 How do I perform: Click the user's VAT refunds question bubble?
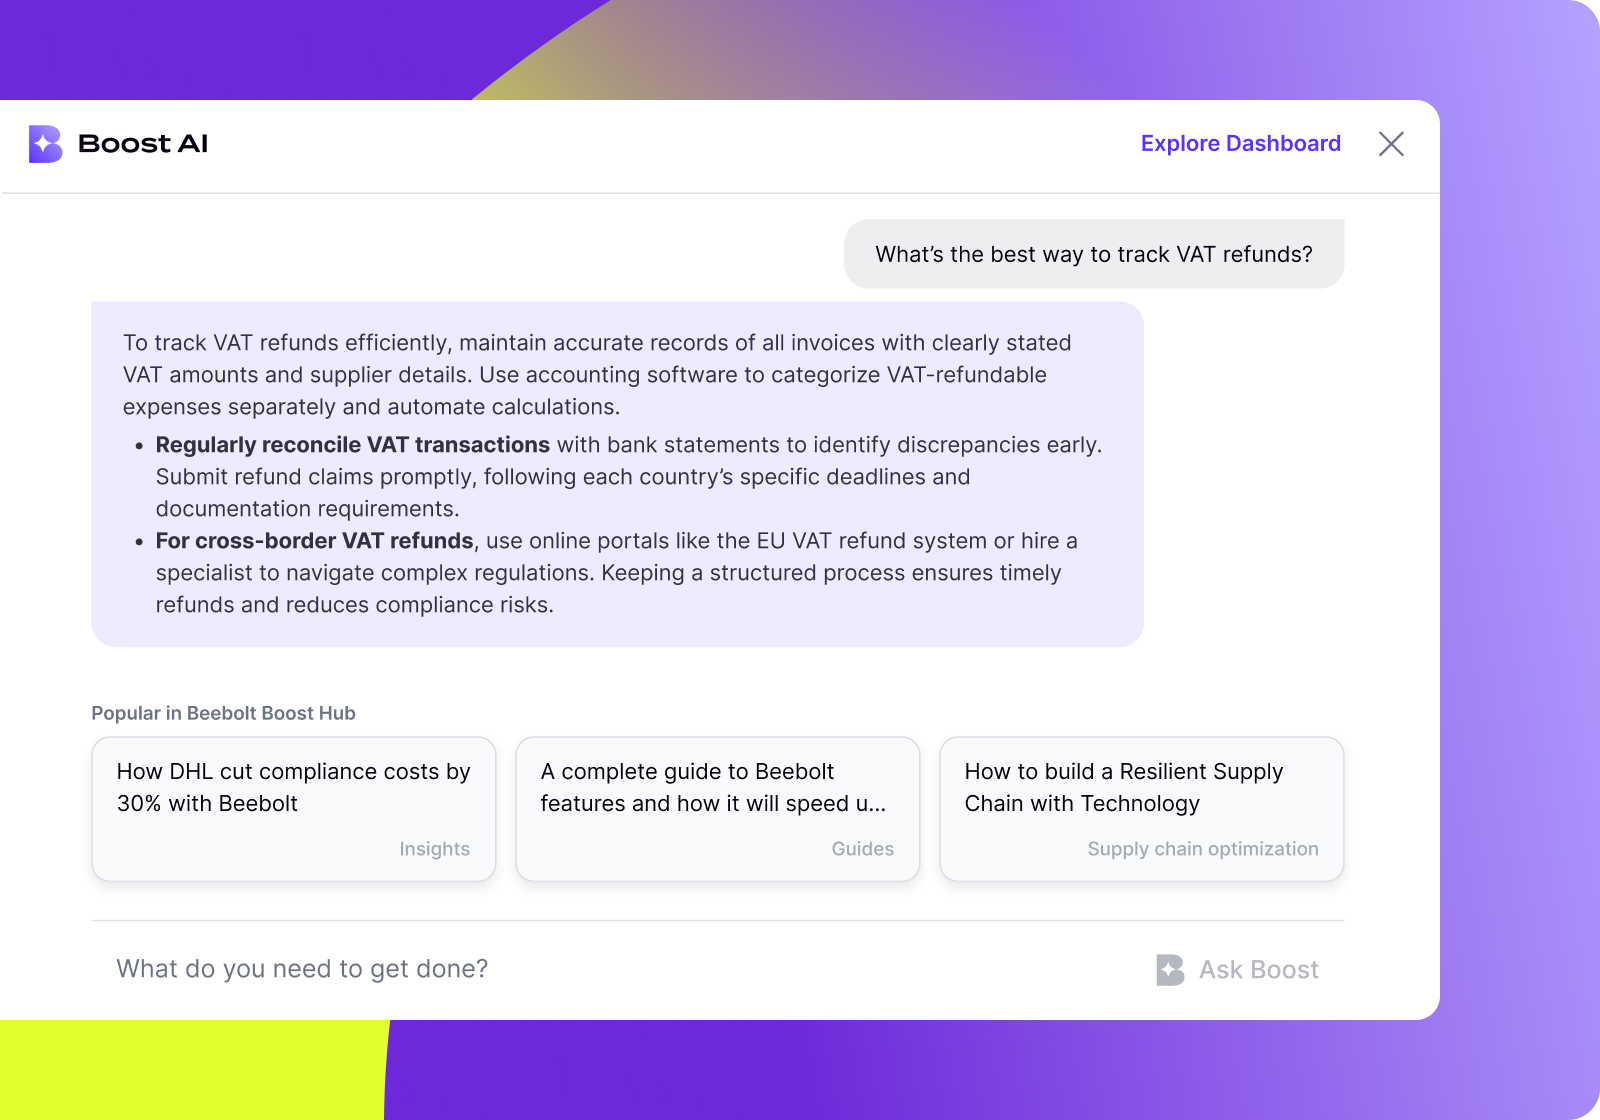click(x=1094, y=254)
